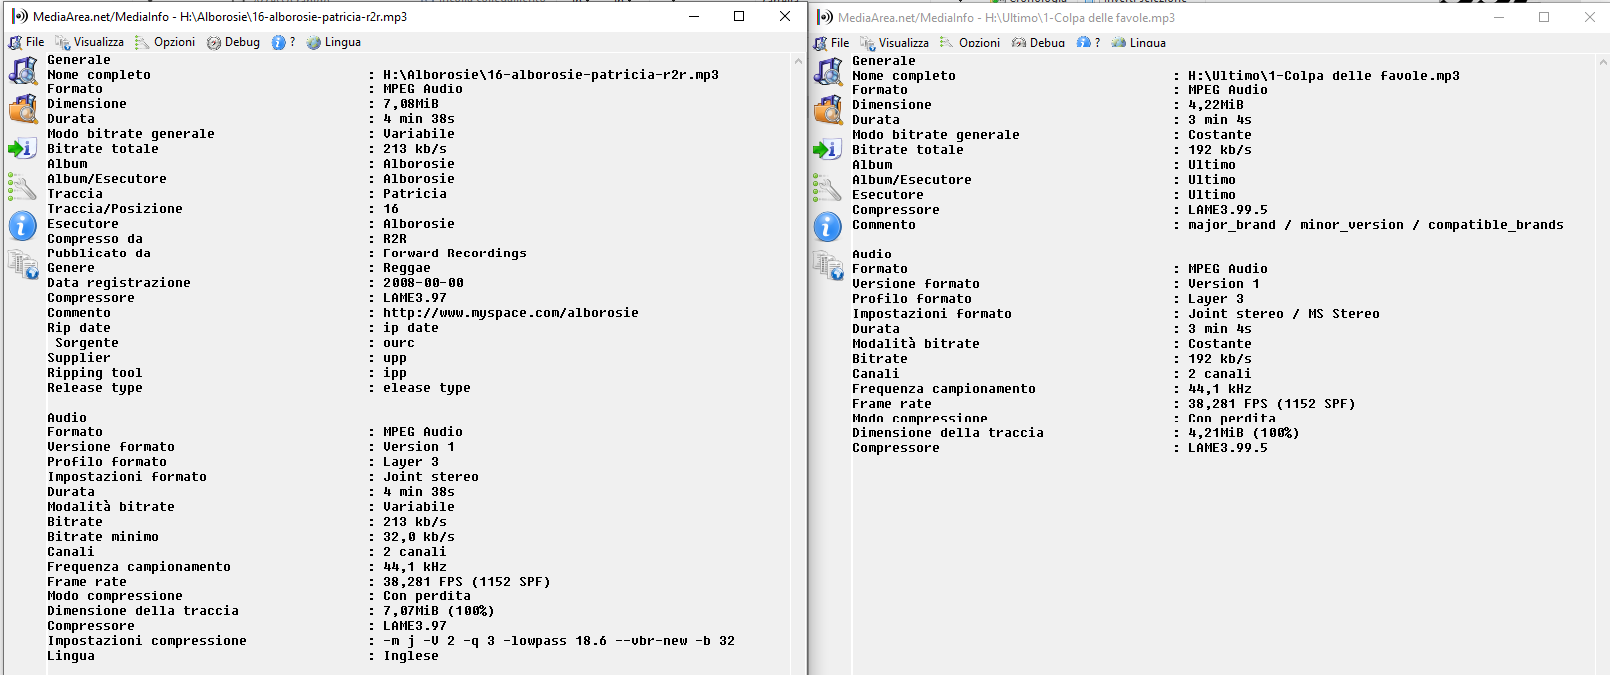Open Opzioni menu in Alborosie window
Image resolution: width=1610 pixels, height=675 pixels.
tap(165, 42)
